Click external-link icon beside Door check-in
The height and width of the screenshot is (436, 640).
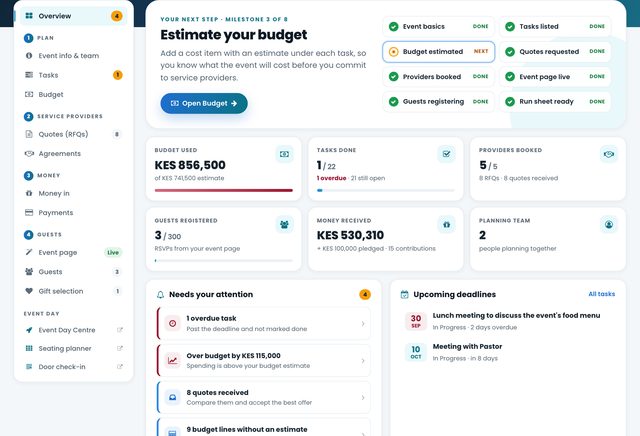120,367
